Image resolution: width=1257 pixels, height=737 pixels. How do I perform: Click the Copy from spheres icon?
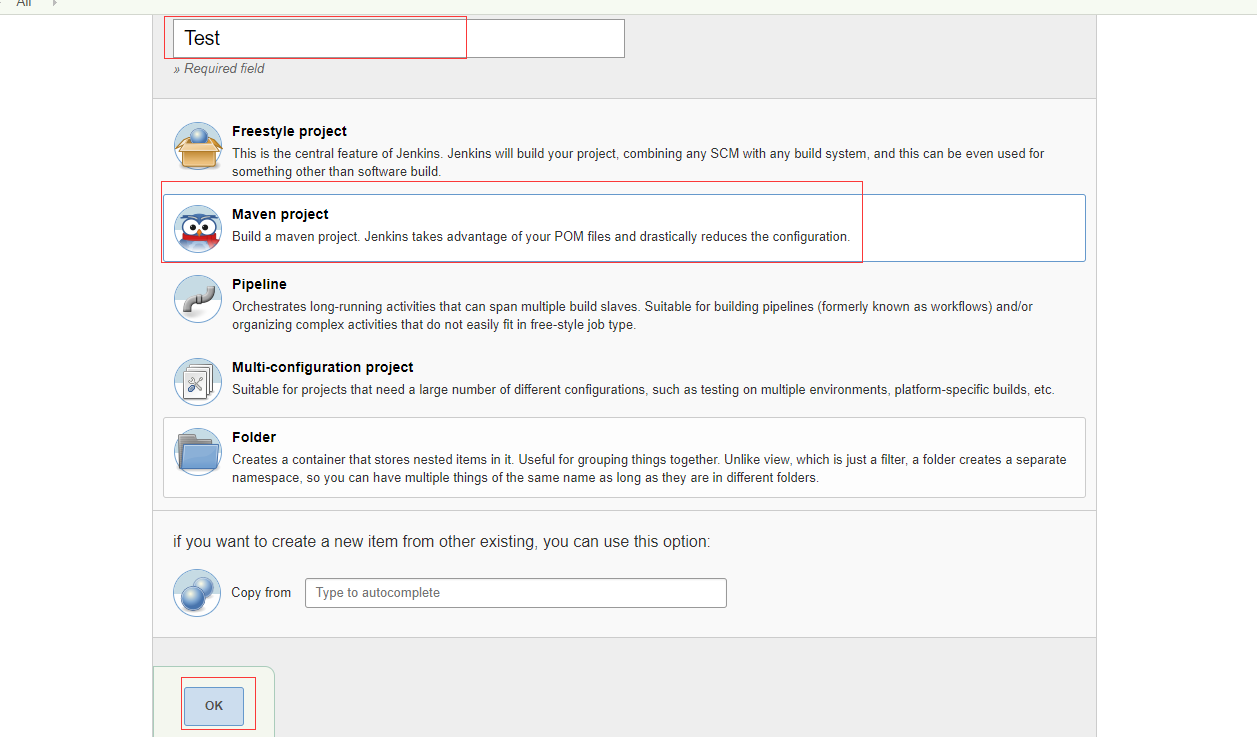[197, 593]
